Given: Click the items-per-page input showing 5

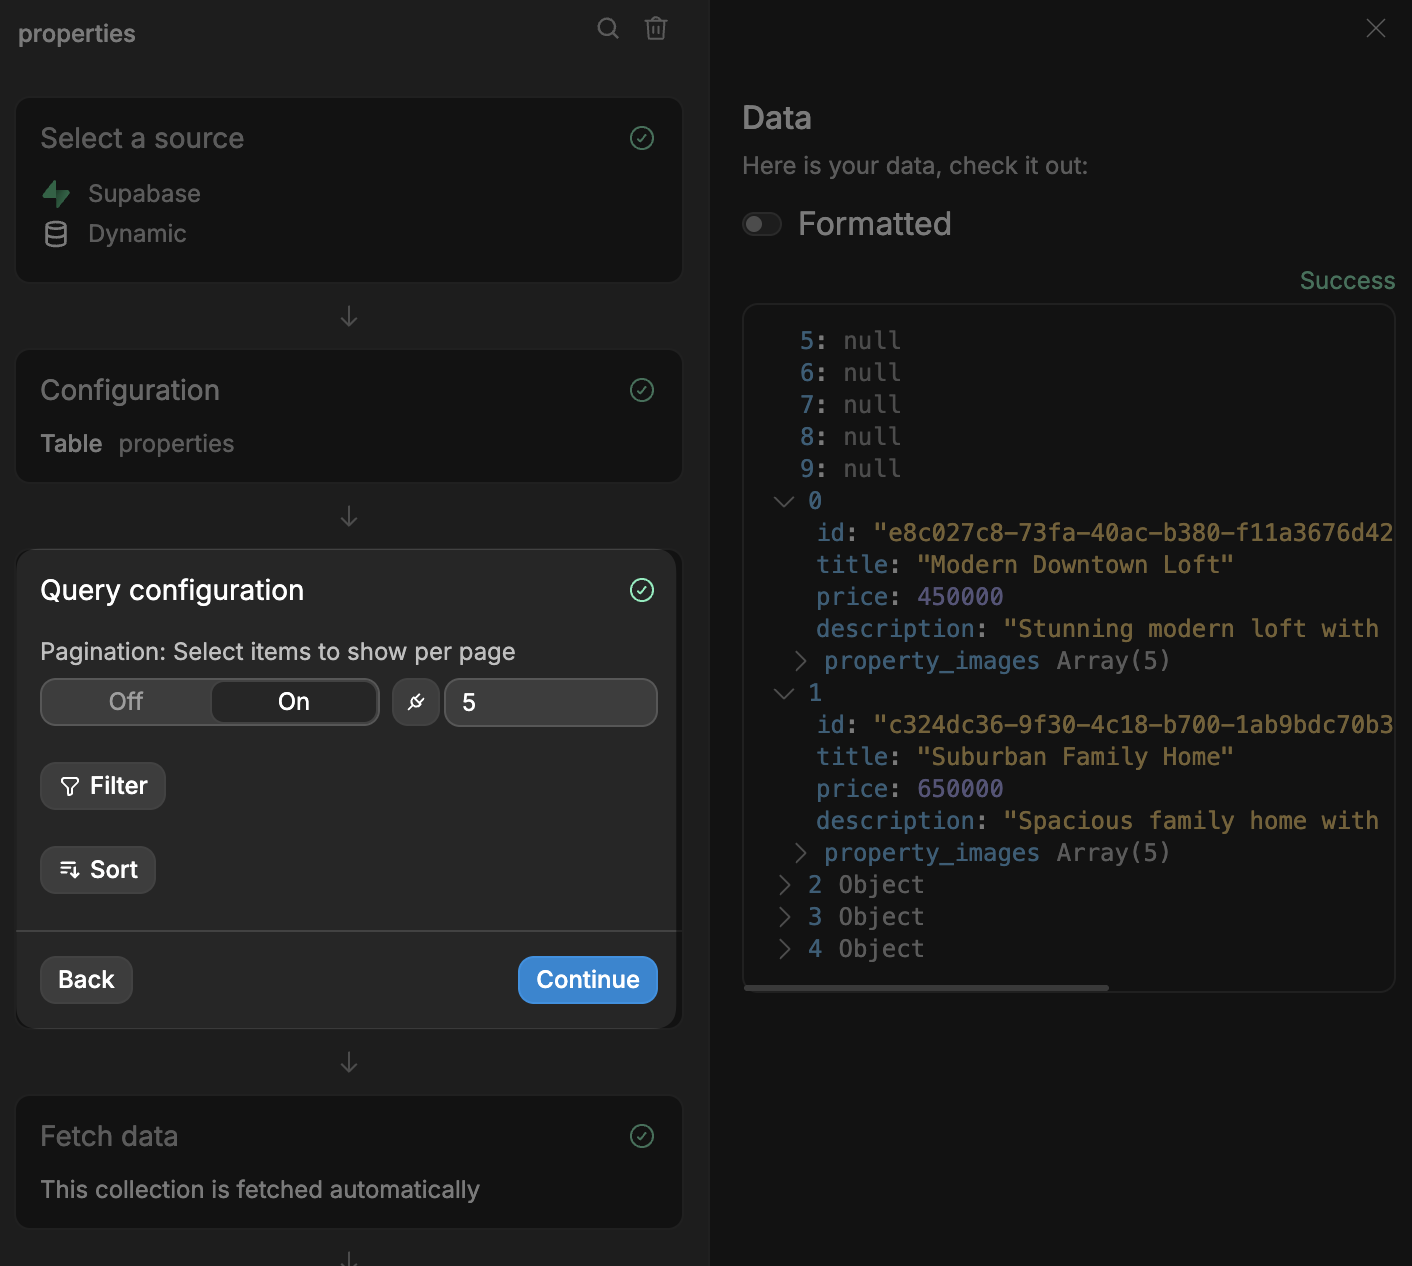Looking at the screenshot, I should [x=550, y=702].
